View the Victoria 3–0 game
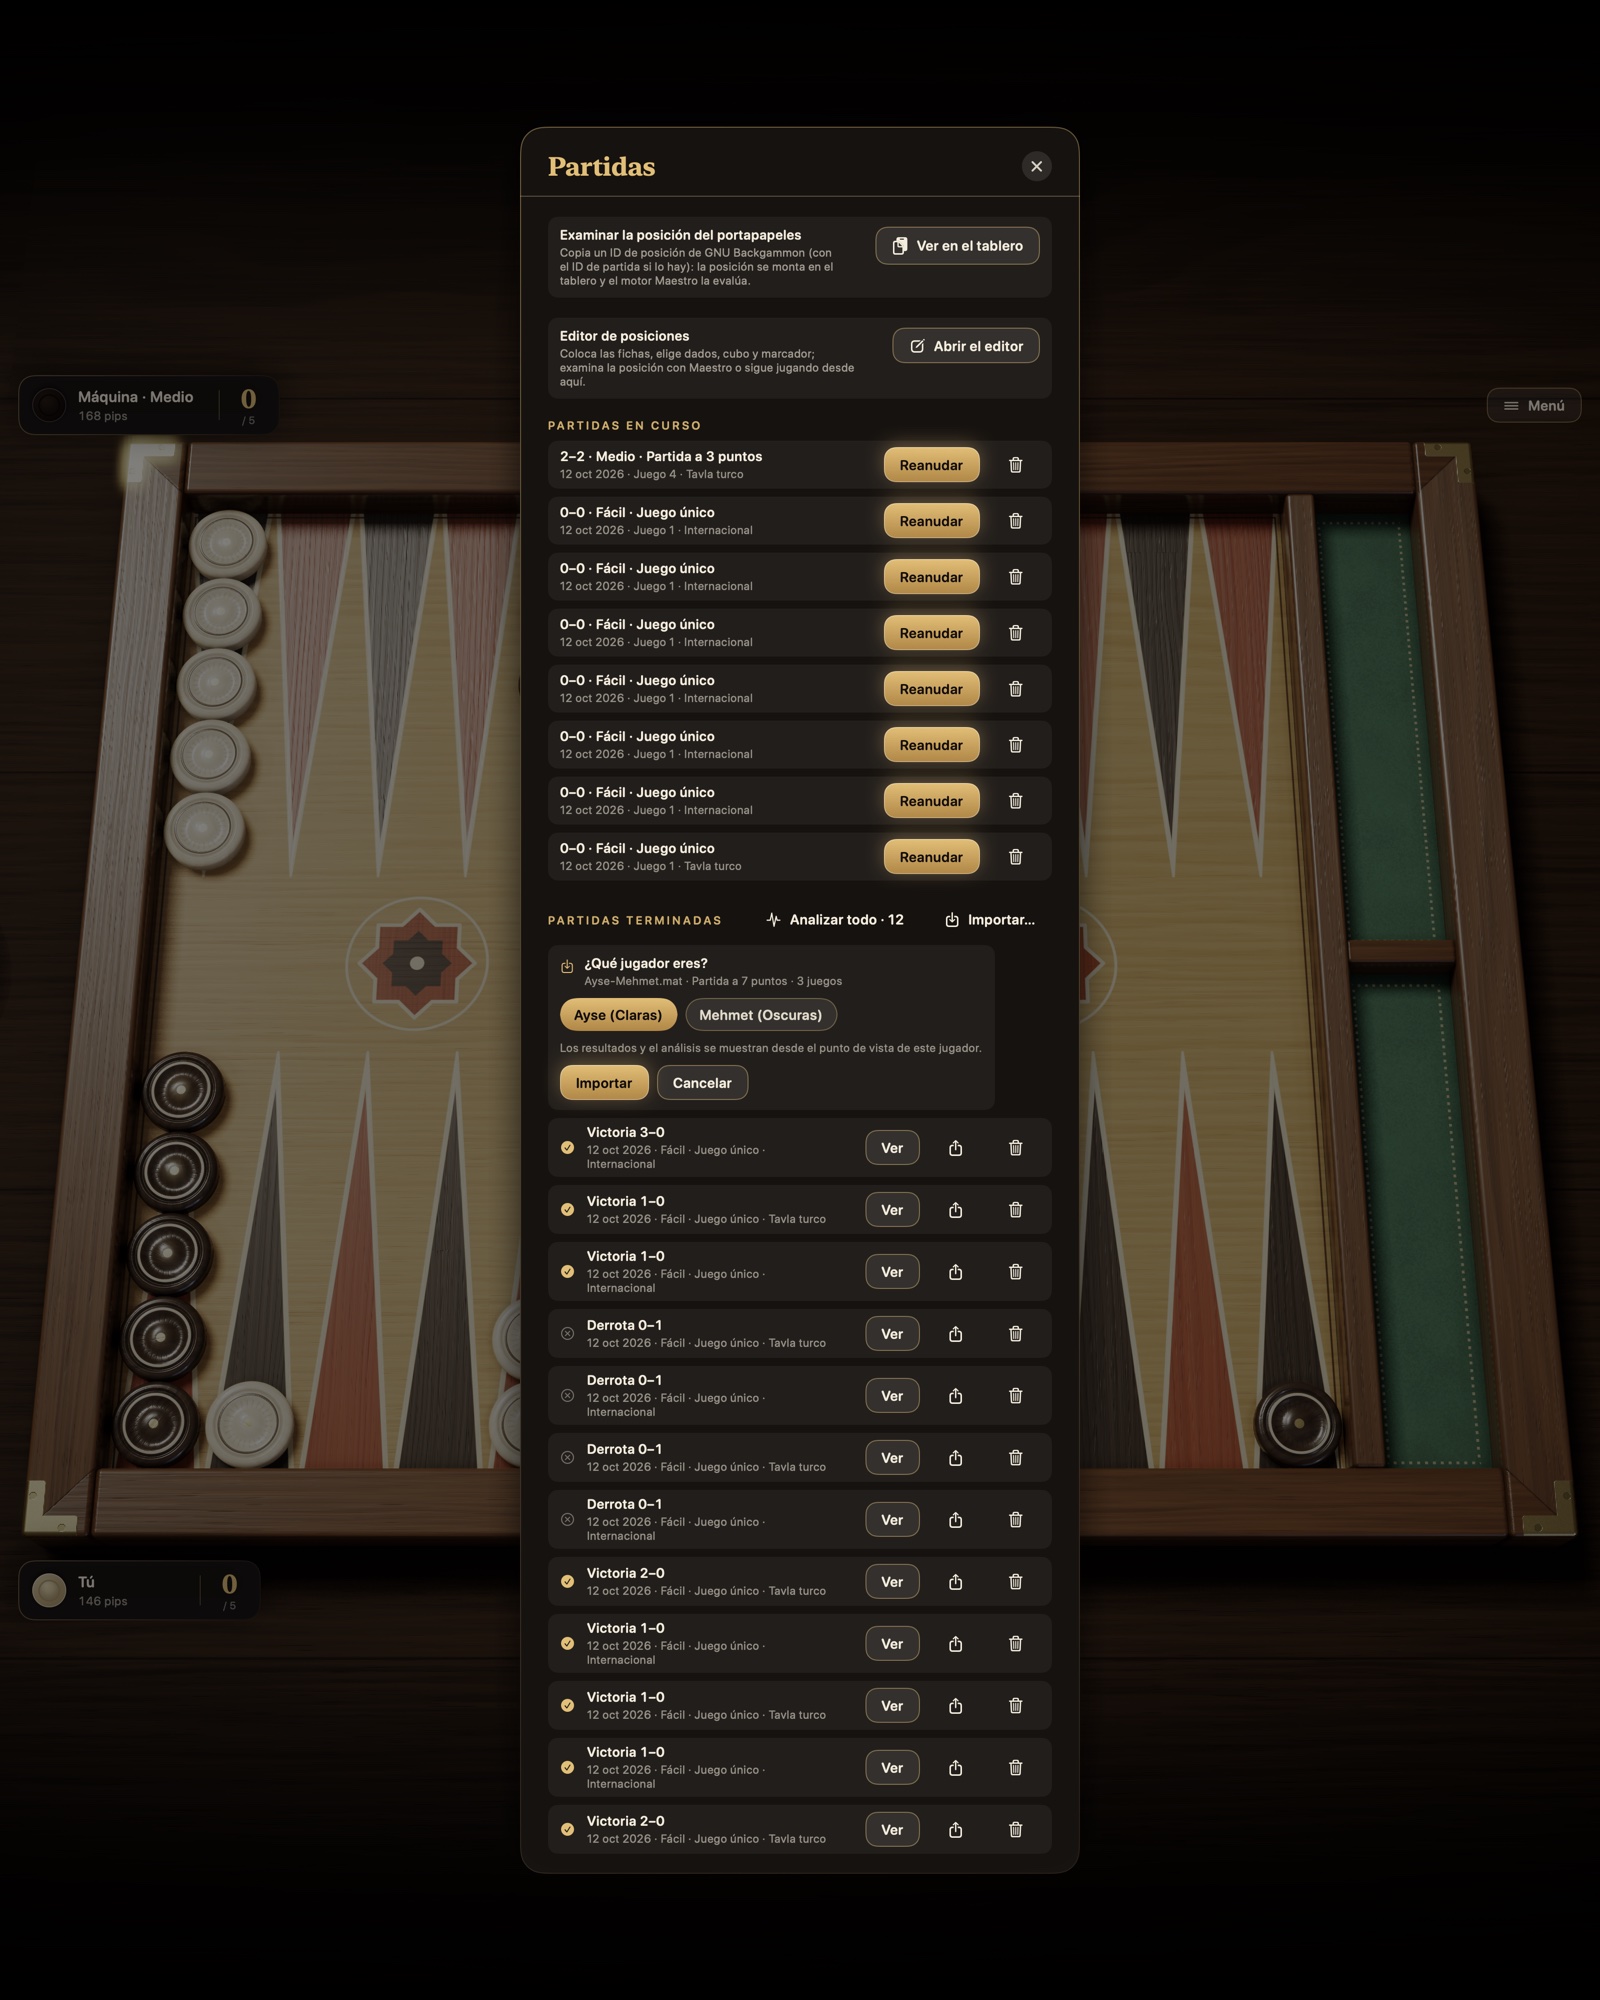The width and height of the screenshot is (1600, 2000). point(892,1148)
